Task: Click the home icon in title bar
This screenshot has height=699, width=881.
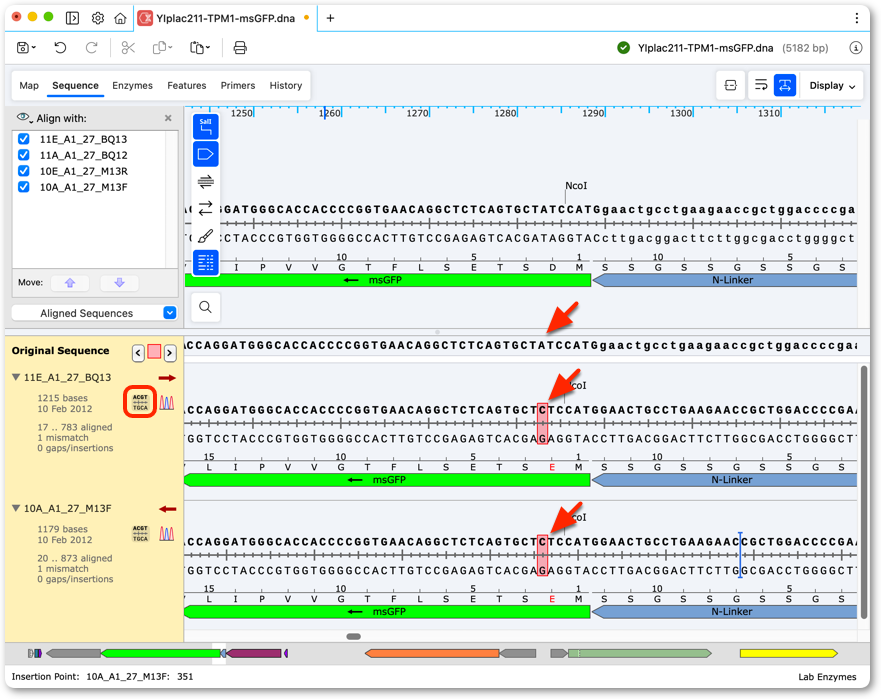Action: [x=120, y=19]
